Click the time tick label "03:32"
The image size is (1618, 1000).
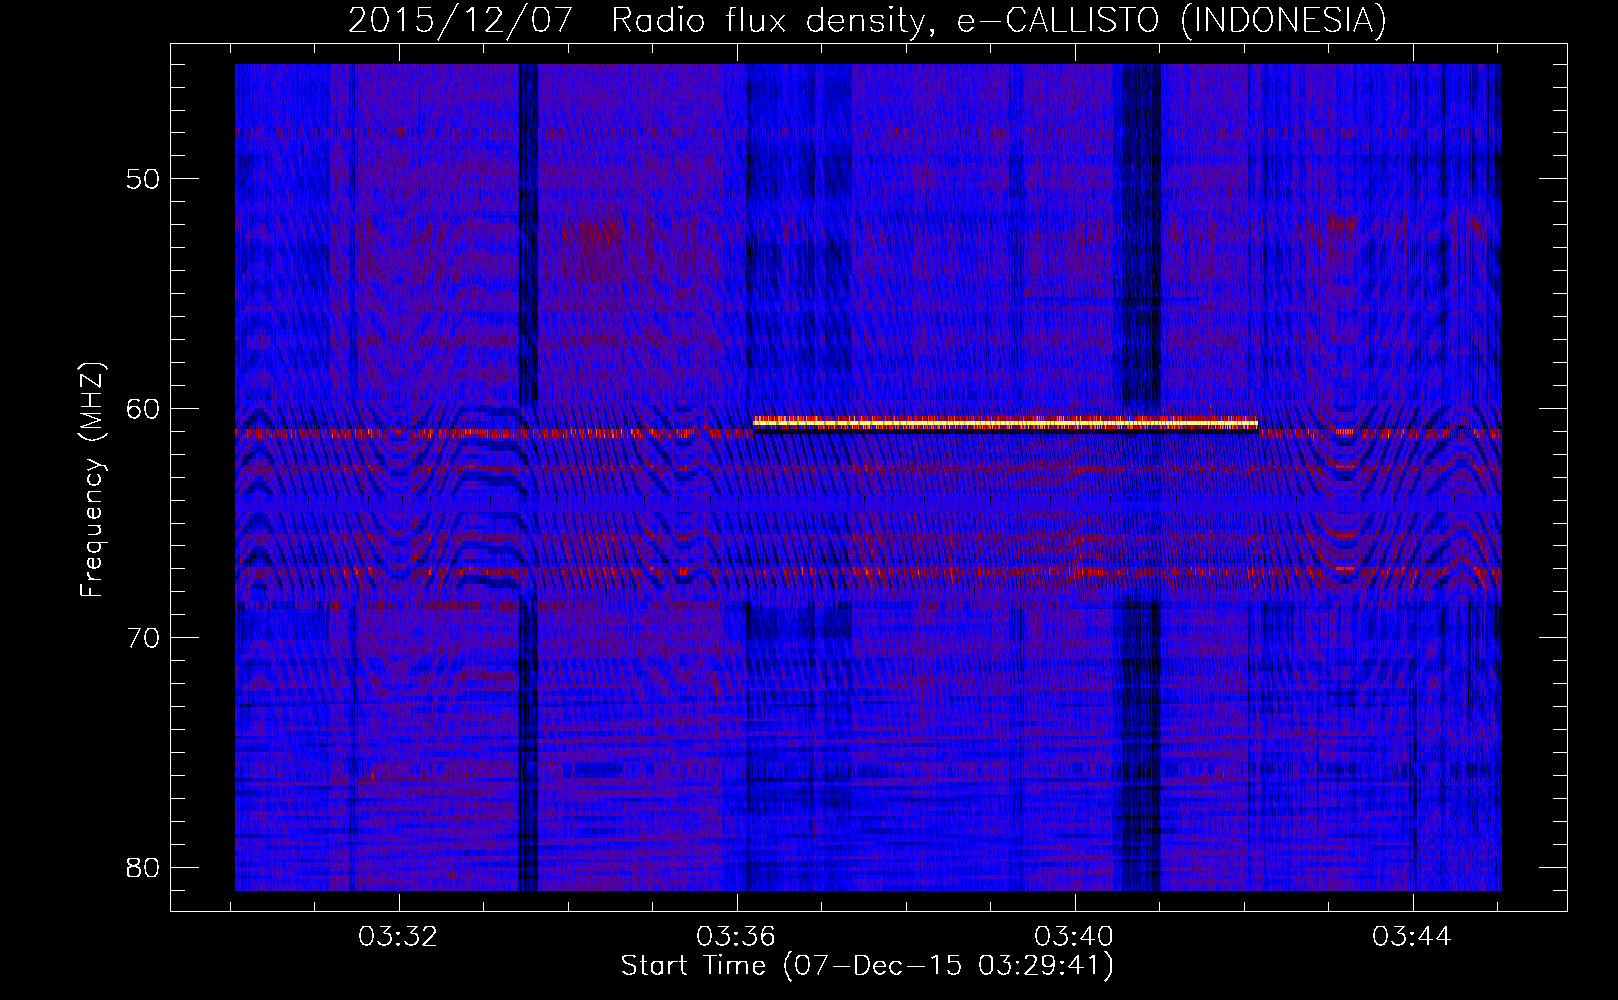click(x=398, y=937)
